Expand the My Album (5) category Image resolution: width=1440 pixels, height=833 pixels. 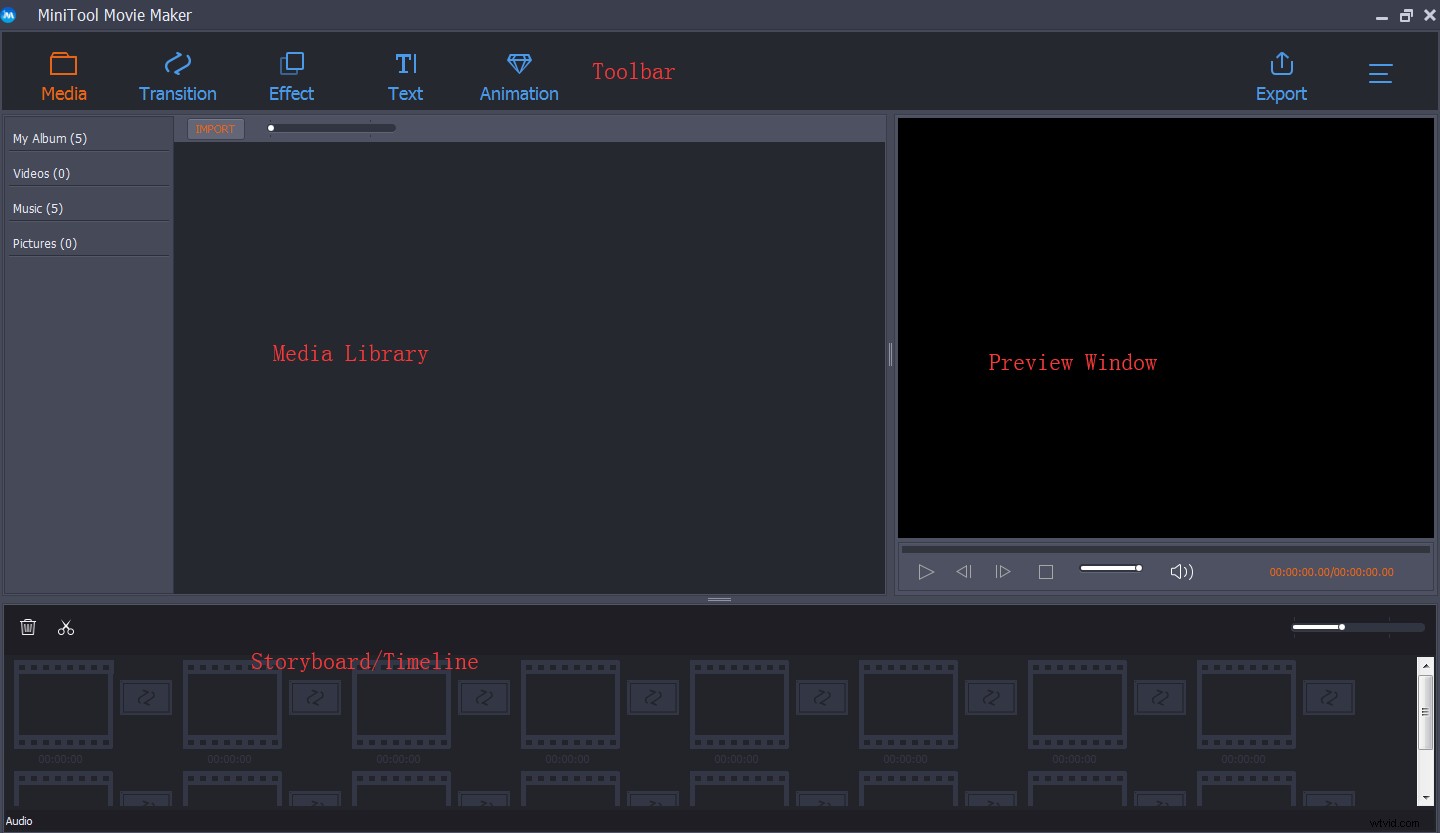(x=50, y=138)
